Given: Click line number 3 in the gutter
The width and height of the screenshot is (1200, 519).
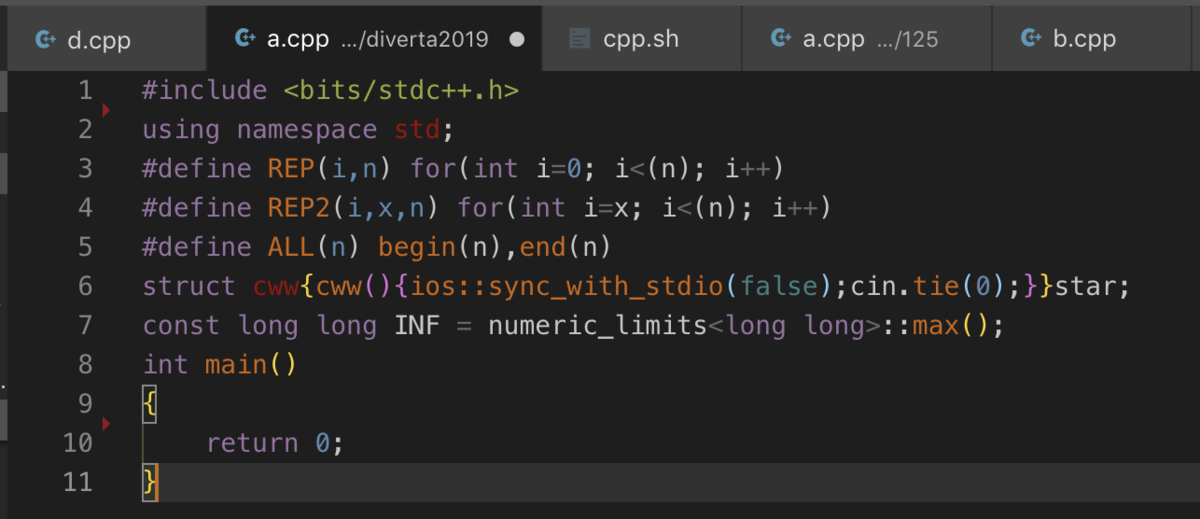Looking at the screenshot, I should click(85, 169).
